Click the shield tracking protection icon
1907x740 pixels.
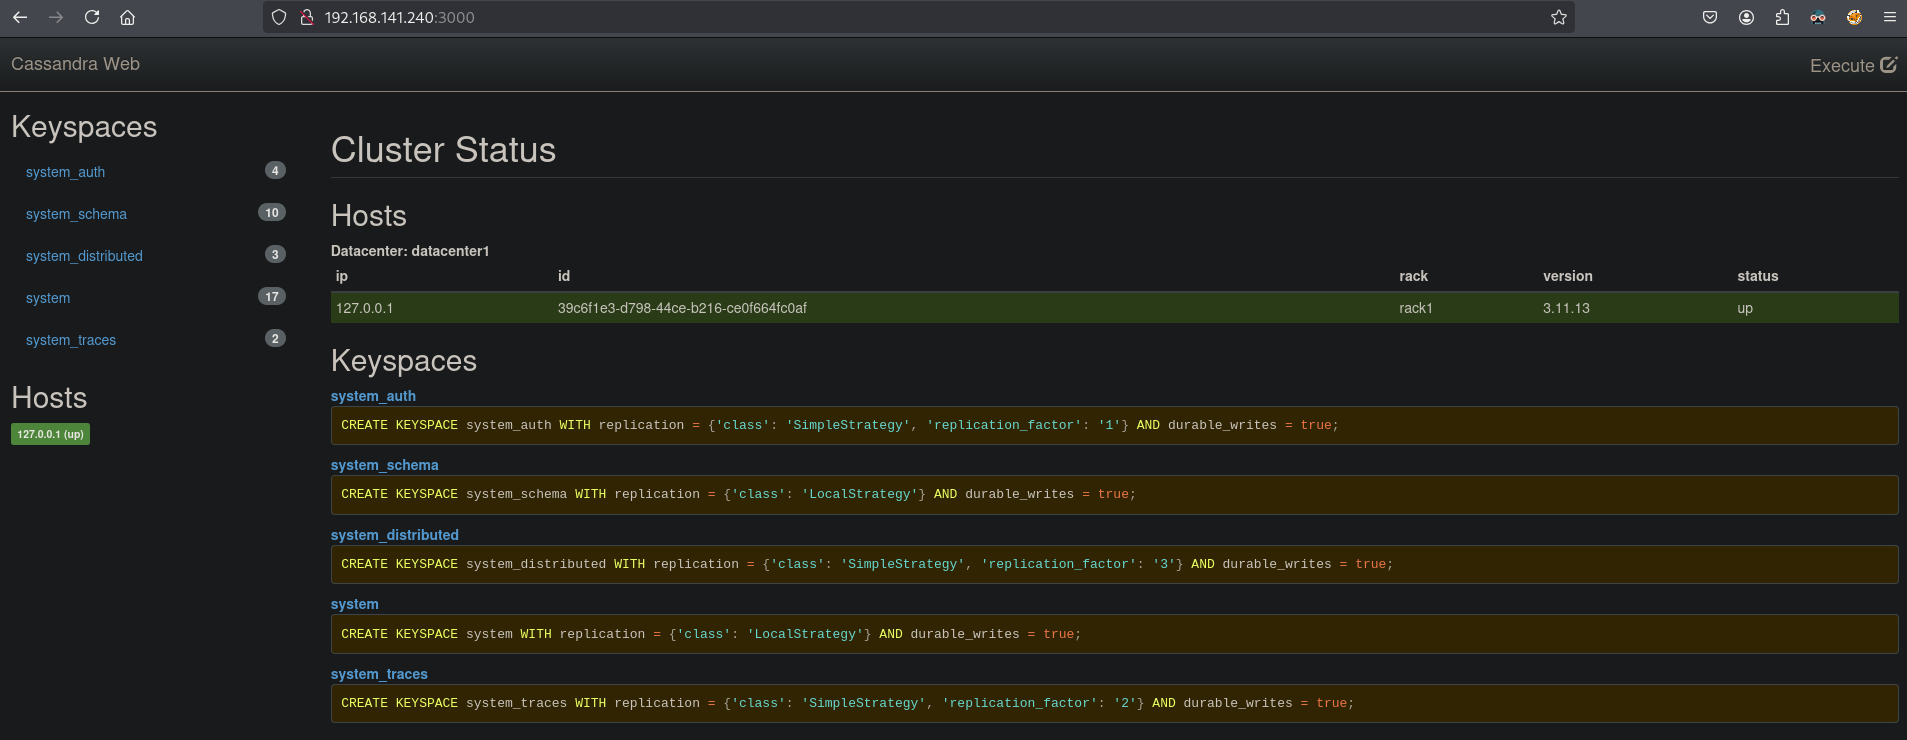point(280,17)
